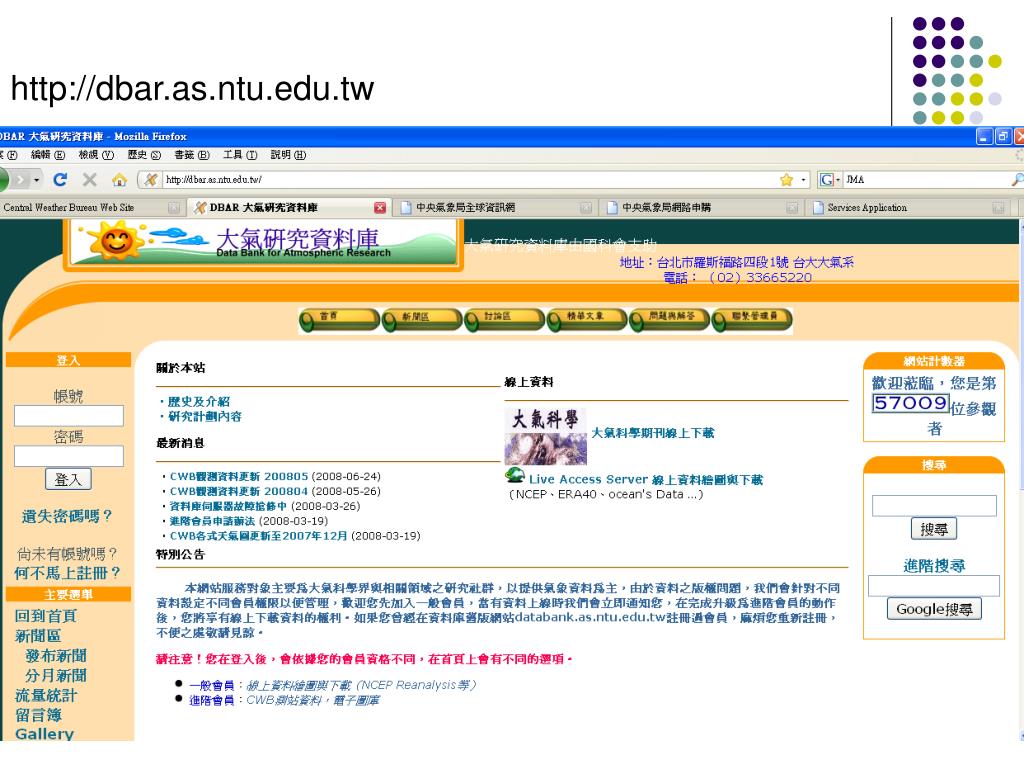This screenshot has height=768, width=1024.
Task: Close the DBAR 大氣研究資料庫 tab
Action: tap(379, 208)
